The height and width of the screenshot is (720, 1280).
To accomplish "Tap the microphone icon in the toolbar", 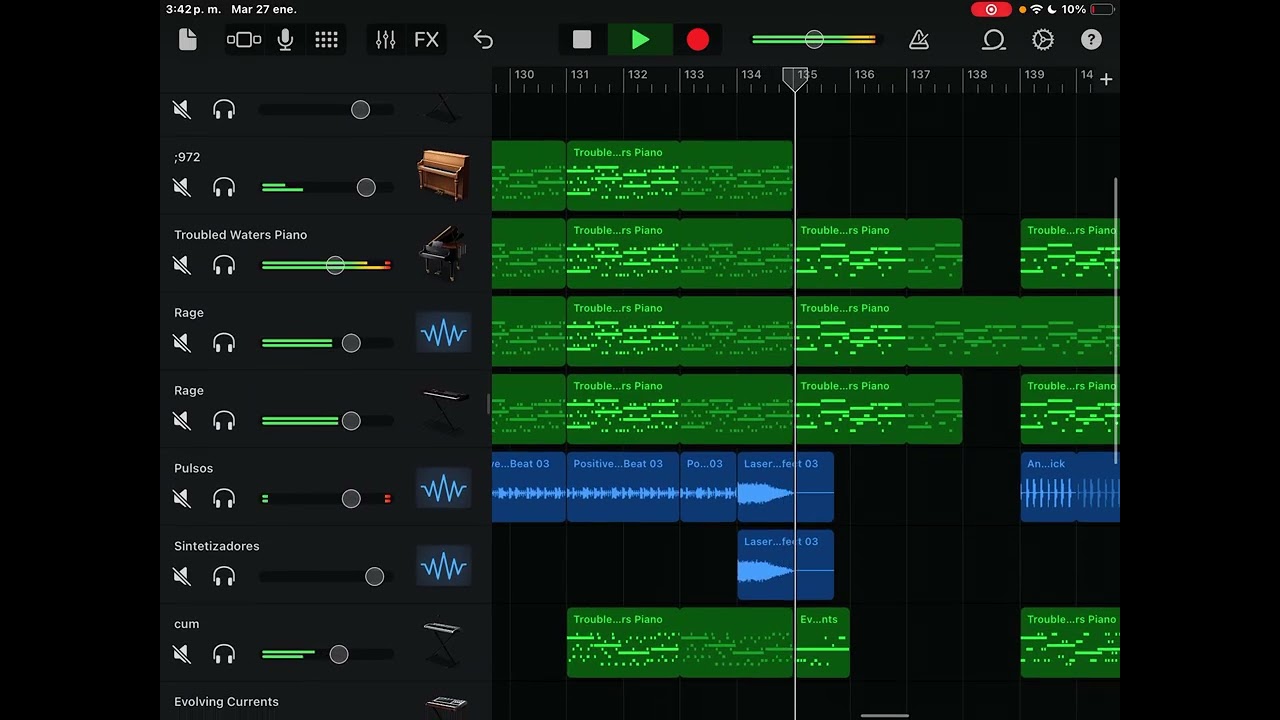I will click(x=285, y=40).
